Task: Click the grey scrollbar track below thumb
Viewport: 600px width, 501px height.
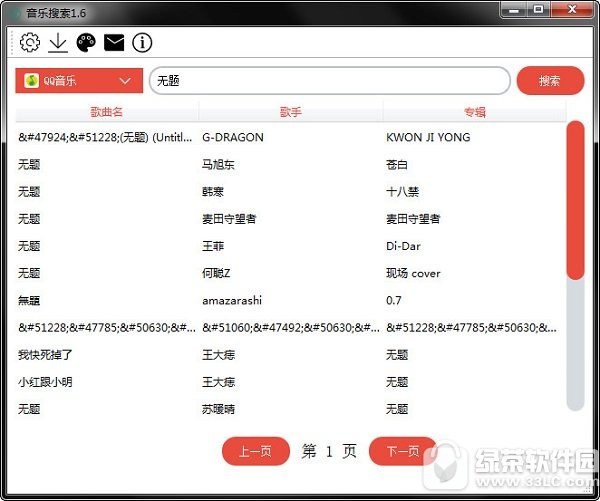Action: tap(575, 344)
